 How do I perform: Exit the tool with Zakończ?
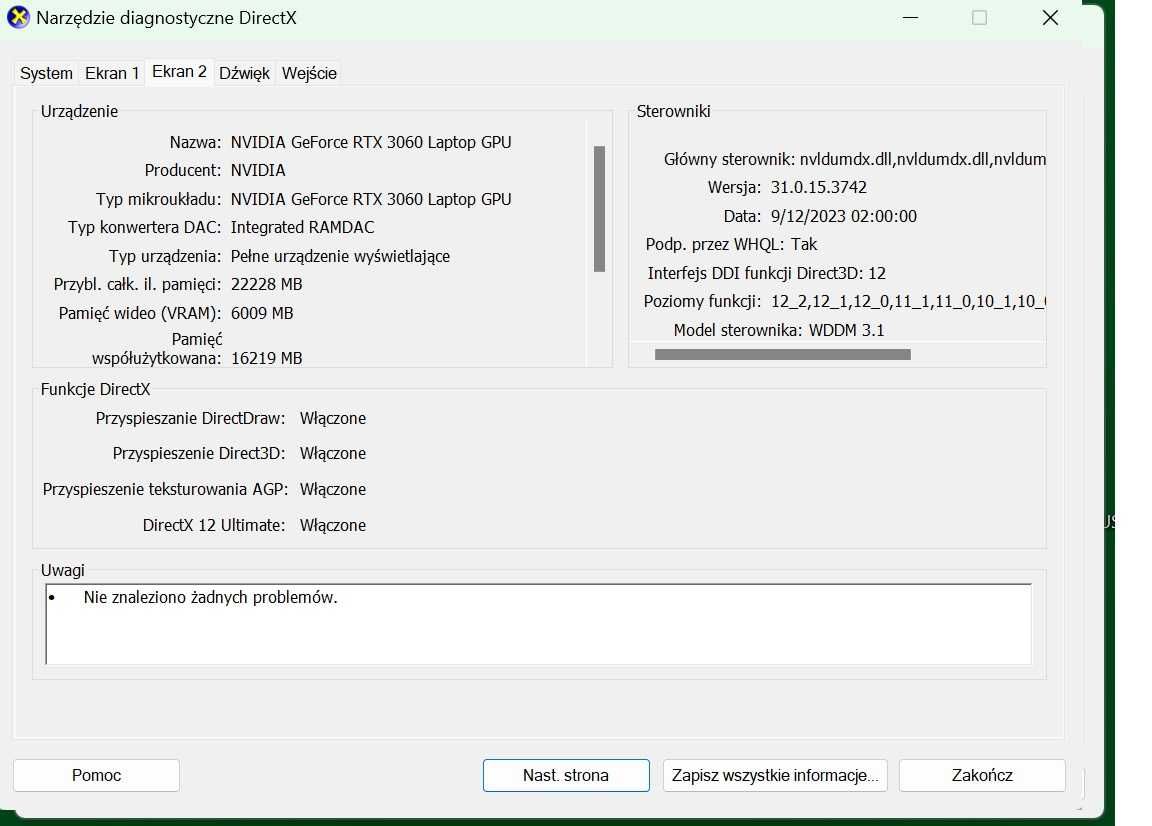click(982, 775)
